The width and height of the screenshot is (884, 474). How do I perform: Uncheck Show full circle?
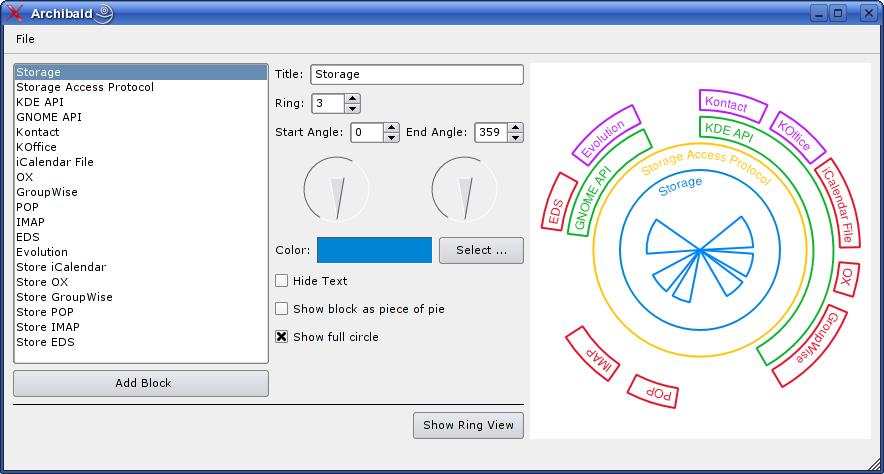[282, 337]
